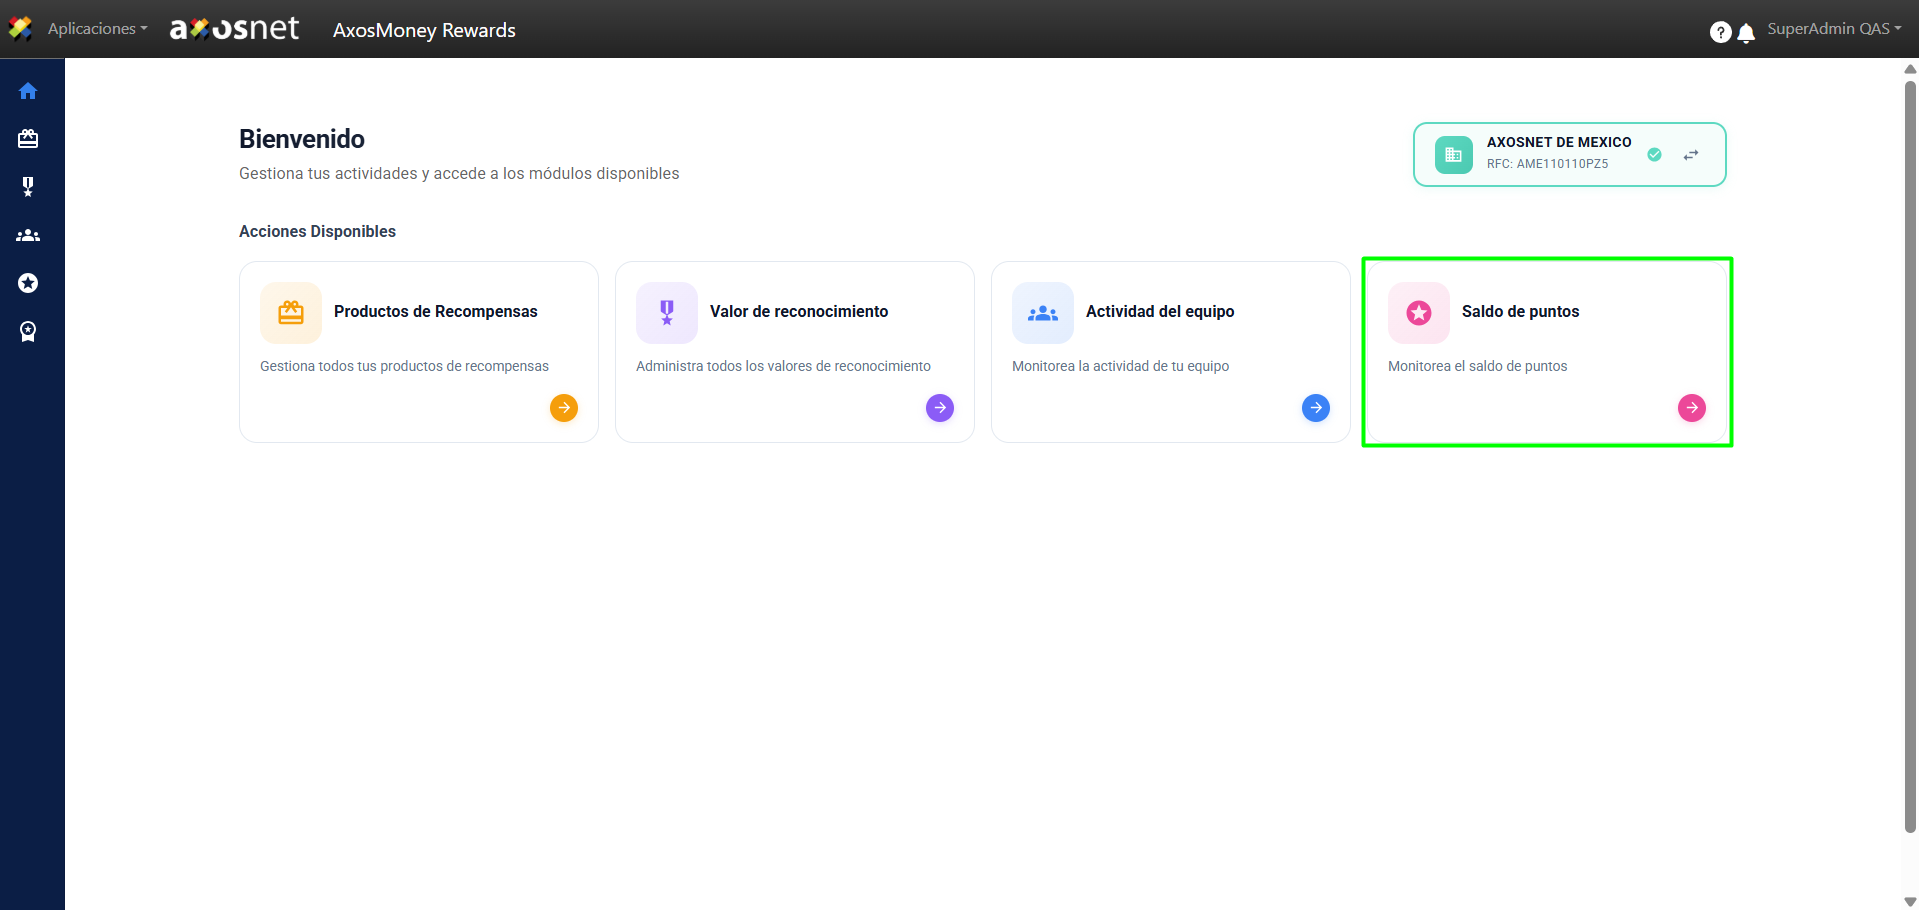
Task: Click the Home icon in the sidebar
Action: (28, 91)
